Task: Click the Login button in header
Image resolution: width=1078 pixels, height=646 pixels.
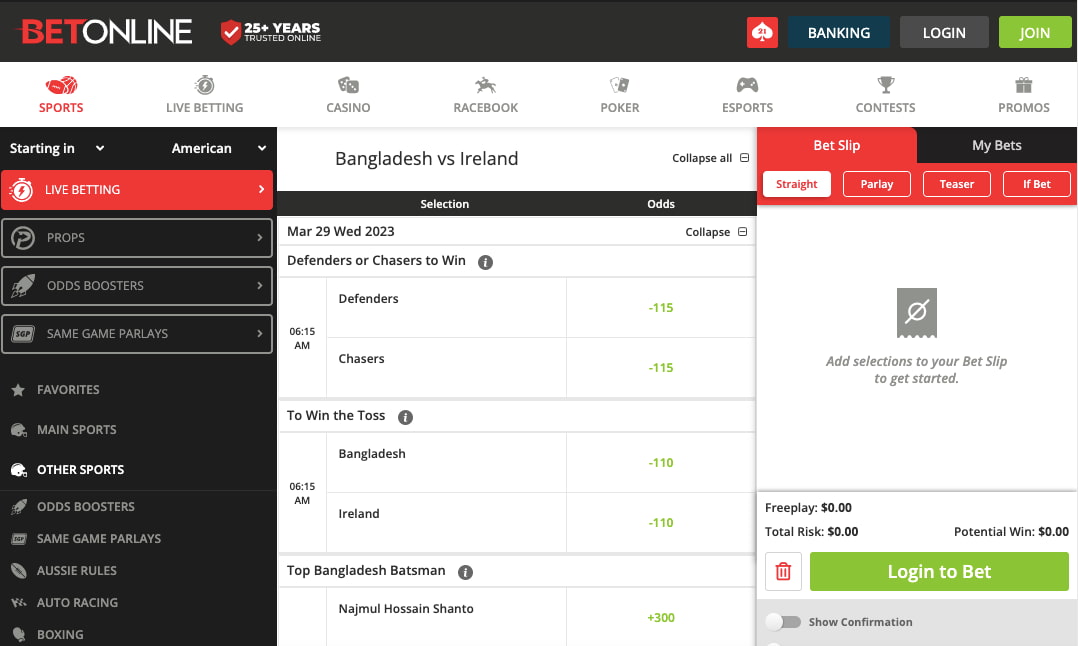Action: point(944,32)
